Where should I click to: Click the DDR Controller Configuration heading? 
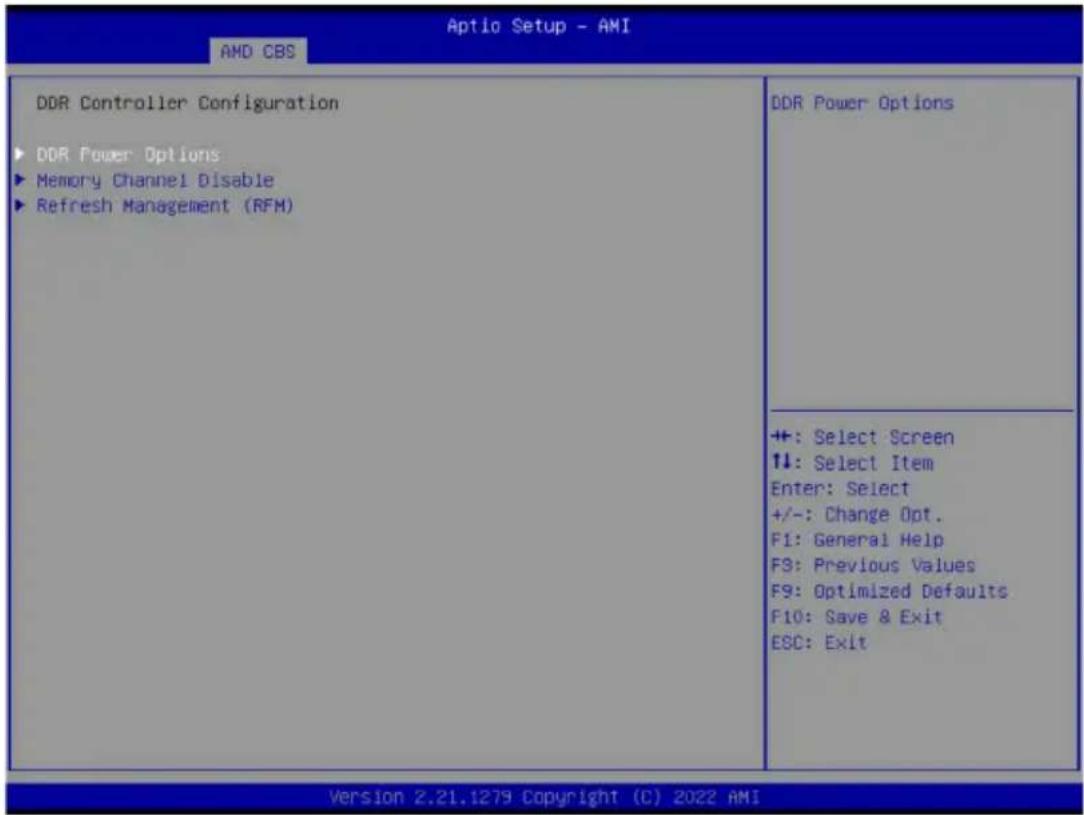coord(187,103)
